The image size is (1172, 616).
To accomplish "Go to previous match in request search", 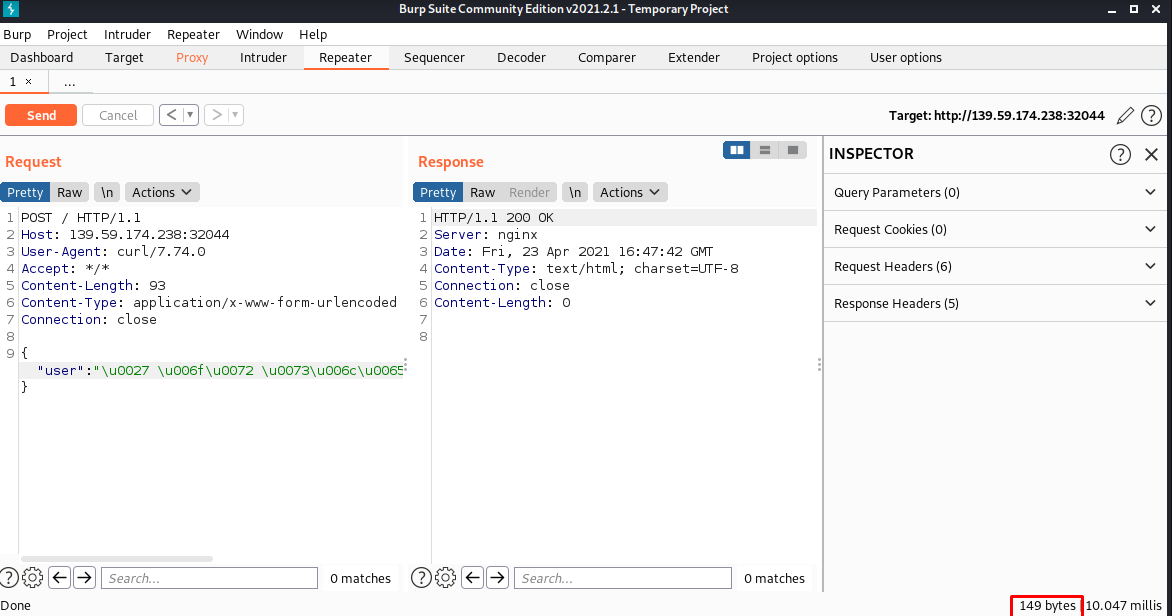I will coord(60,578).
